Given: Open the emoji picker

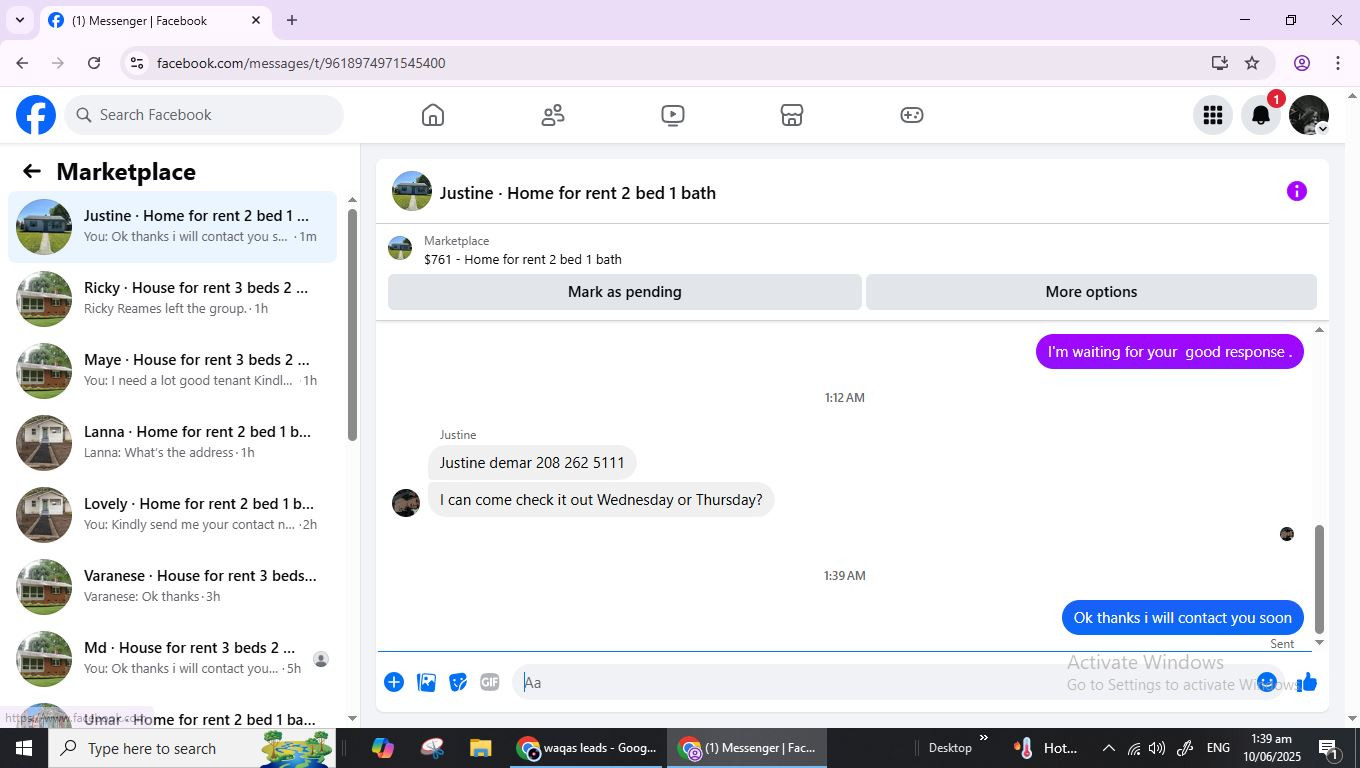Looking at the screenshot, I should [x=1267, y=682].
